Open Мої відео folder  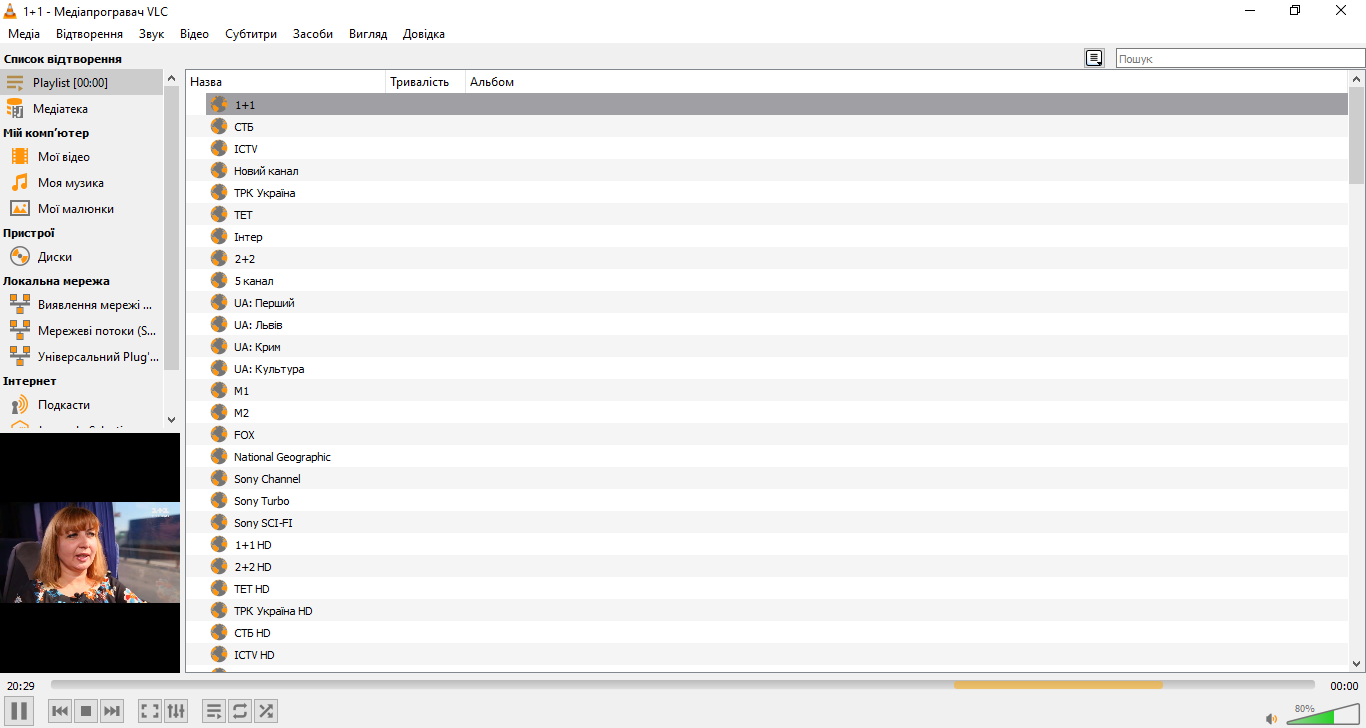click(x=81, y=157)
